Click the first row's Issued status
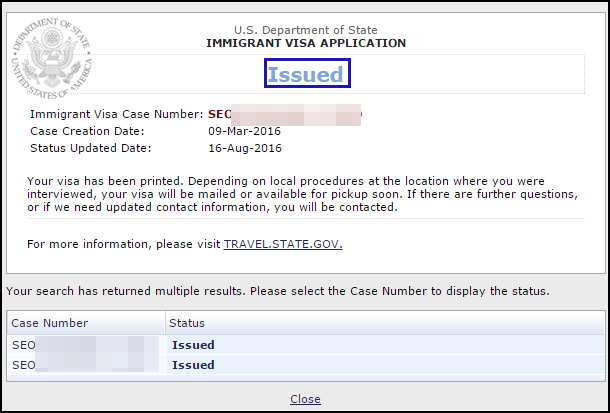This screenshot has width=610, height=413. pyautogui.click(x=193, y=345)
